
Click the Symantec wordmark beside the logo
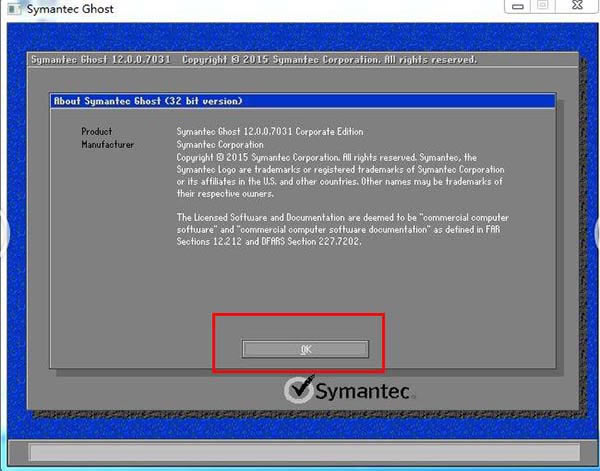click(x=364, y=392)
